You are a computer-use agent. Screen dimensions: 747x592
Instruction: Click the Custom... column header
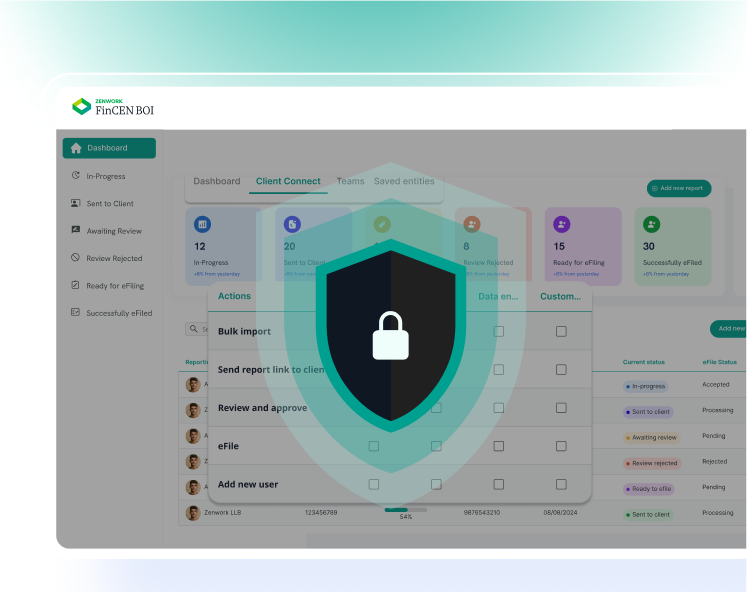tap(560, 296)
